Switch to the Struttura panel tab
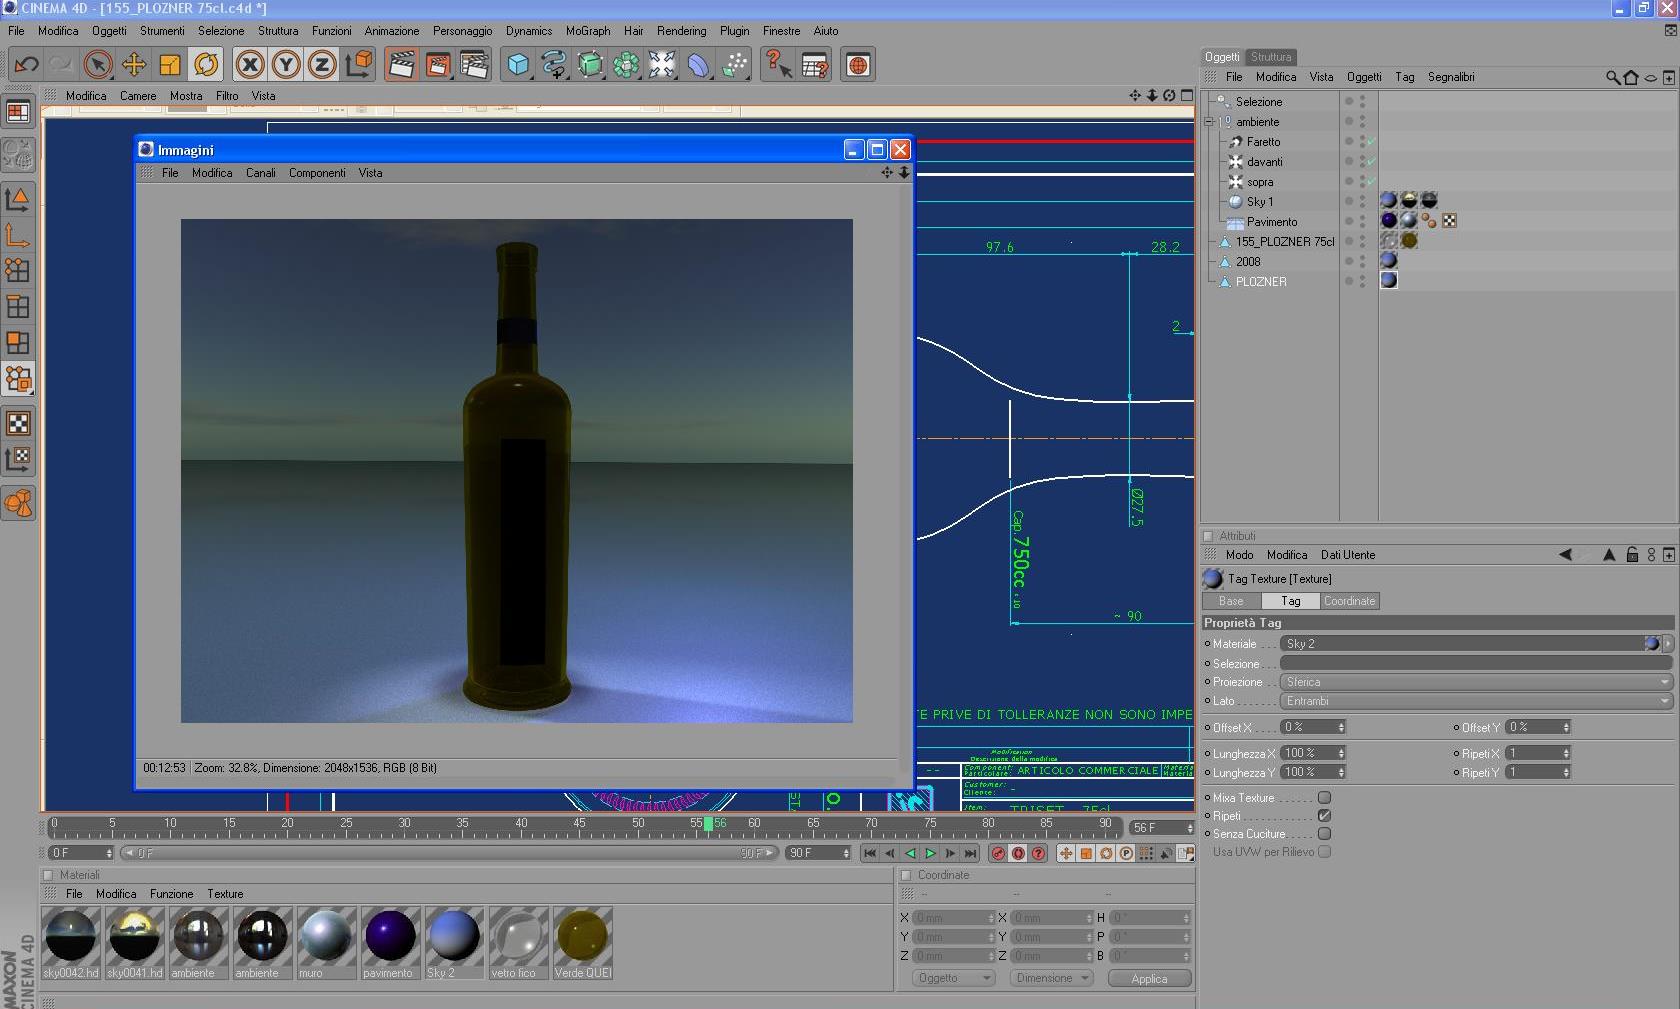The width and height of the screenshot is (1680, 1009). [x=1271, y=57]
